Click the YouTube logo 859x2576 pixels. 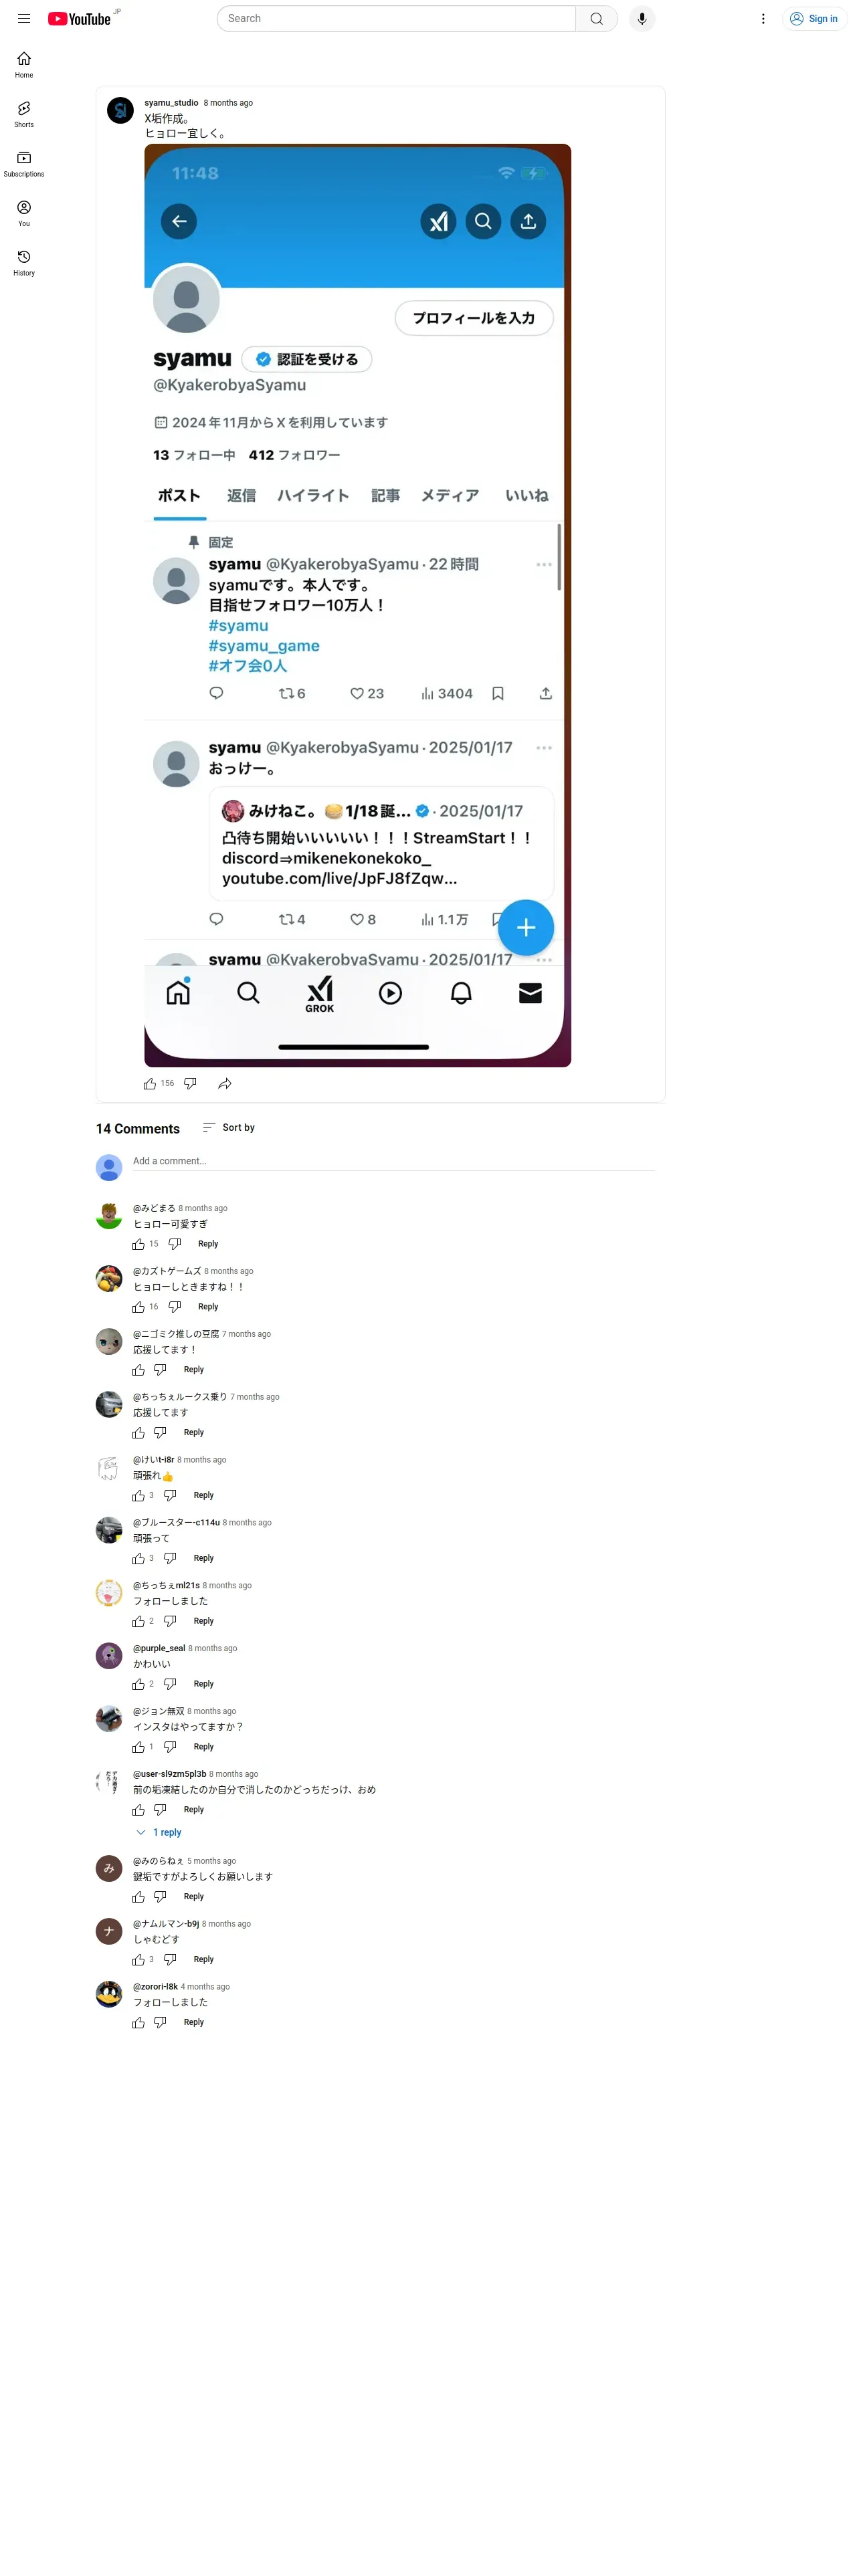point(79,18)
